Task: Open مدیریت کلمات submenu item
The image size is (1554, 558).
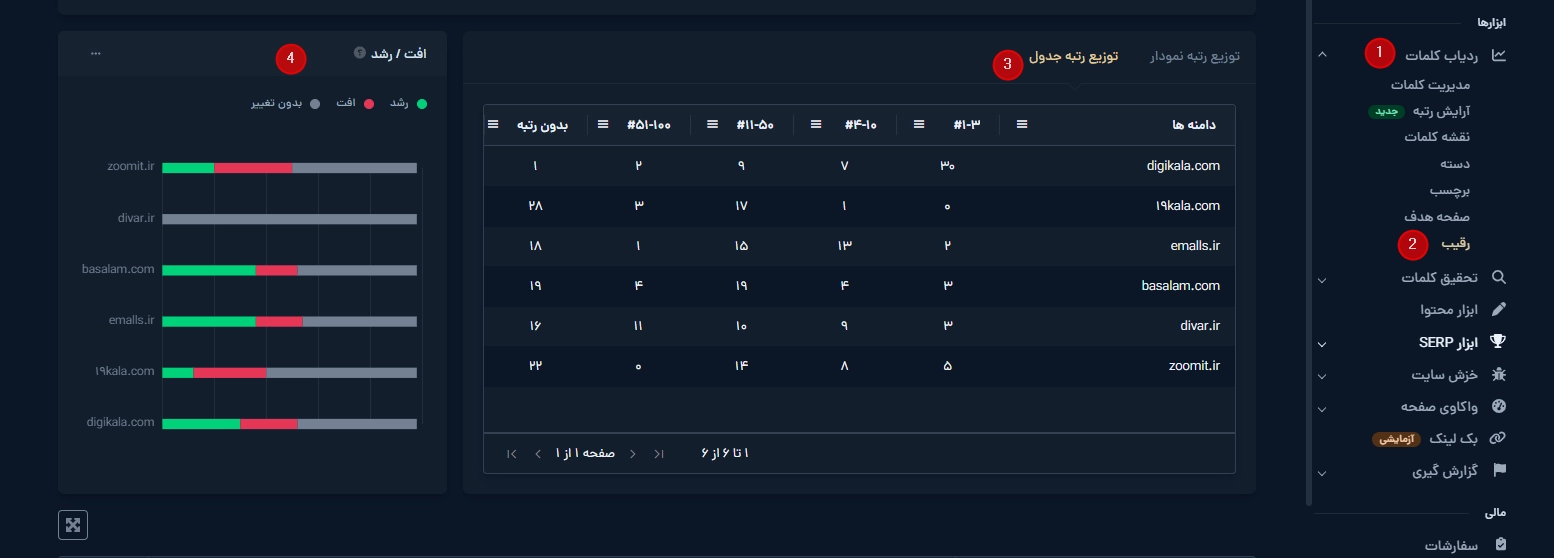Action: (1430, 85)
